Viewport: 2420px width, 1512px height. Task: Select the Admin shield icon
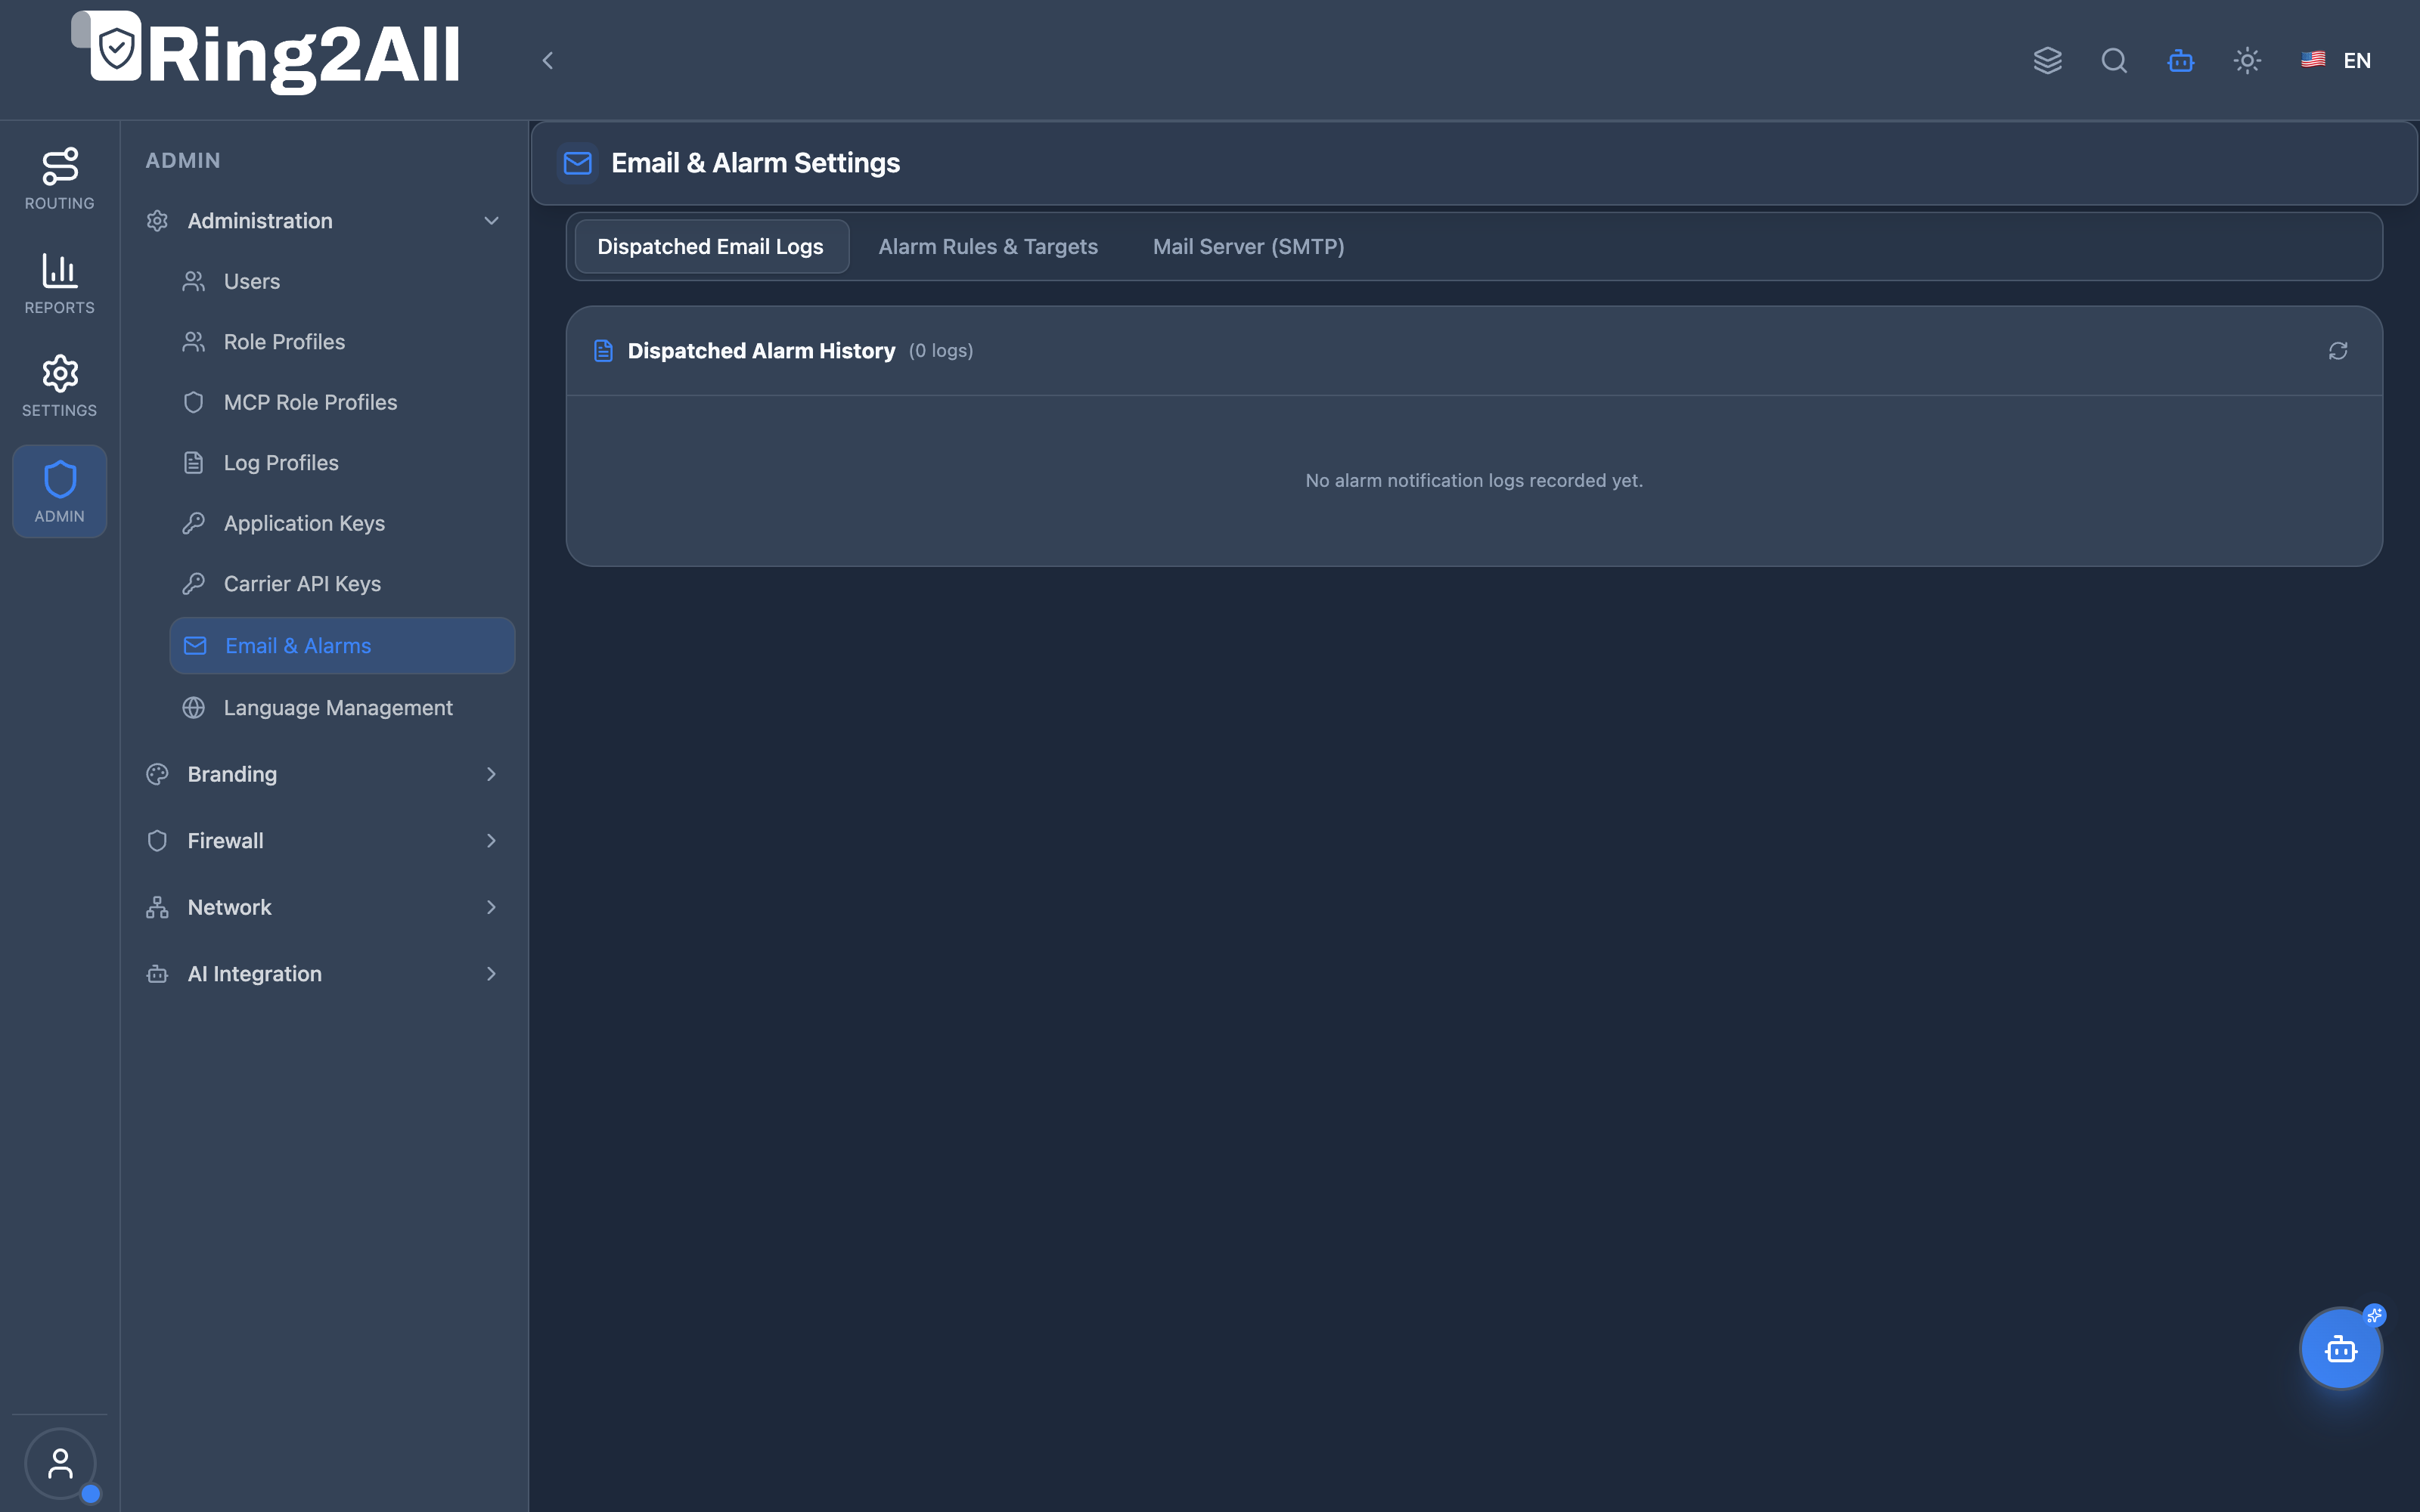tap(60, 480)
